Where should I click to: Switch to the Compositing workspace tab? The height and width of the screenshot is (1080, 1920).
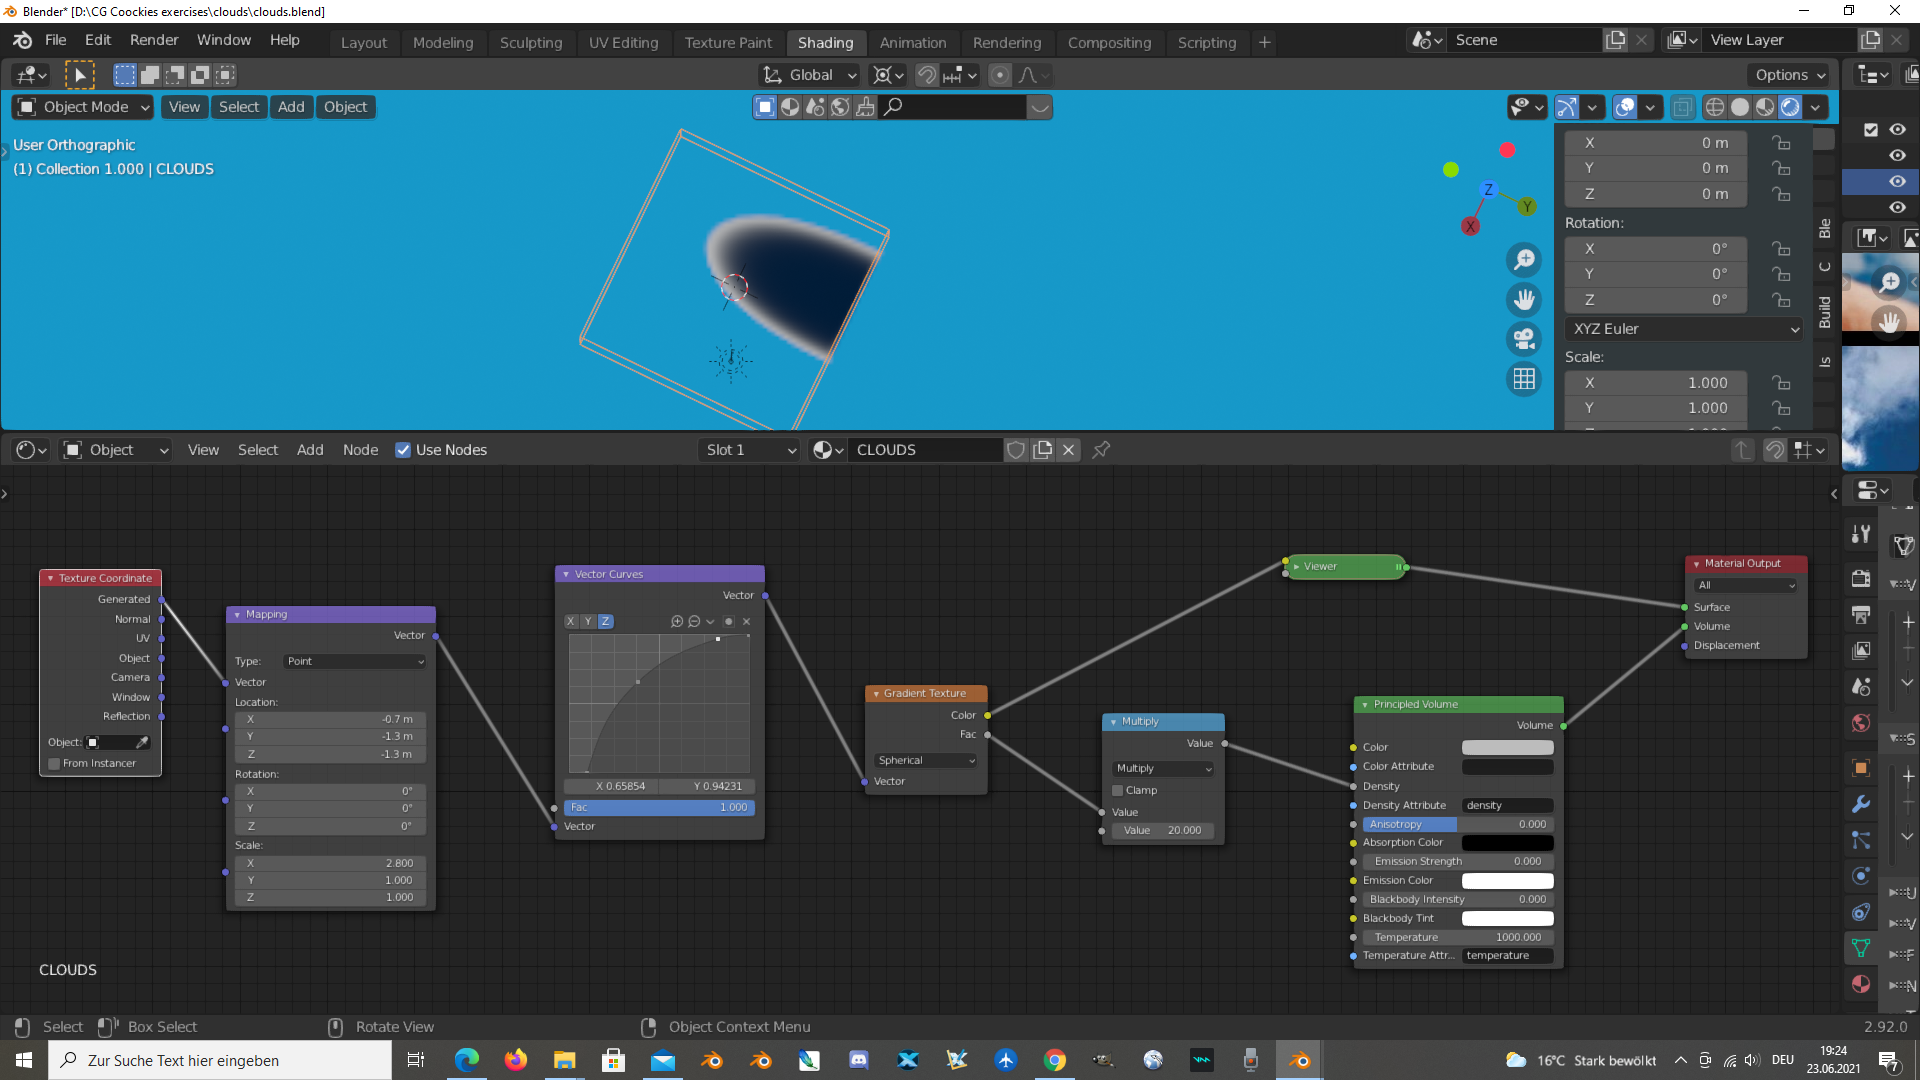[1109, 42]
